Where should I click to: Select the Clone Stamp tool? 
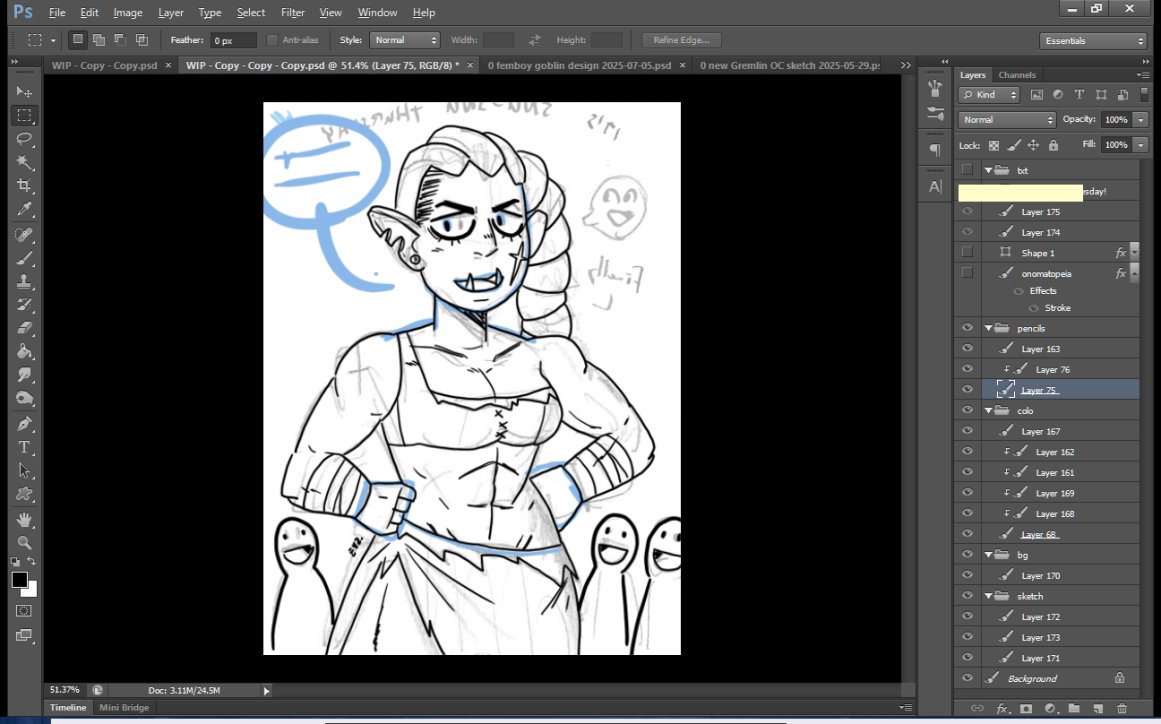coord(24,281)
